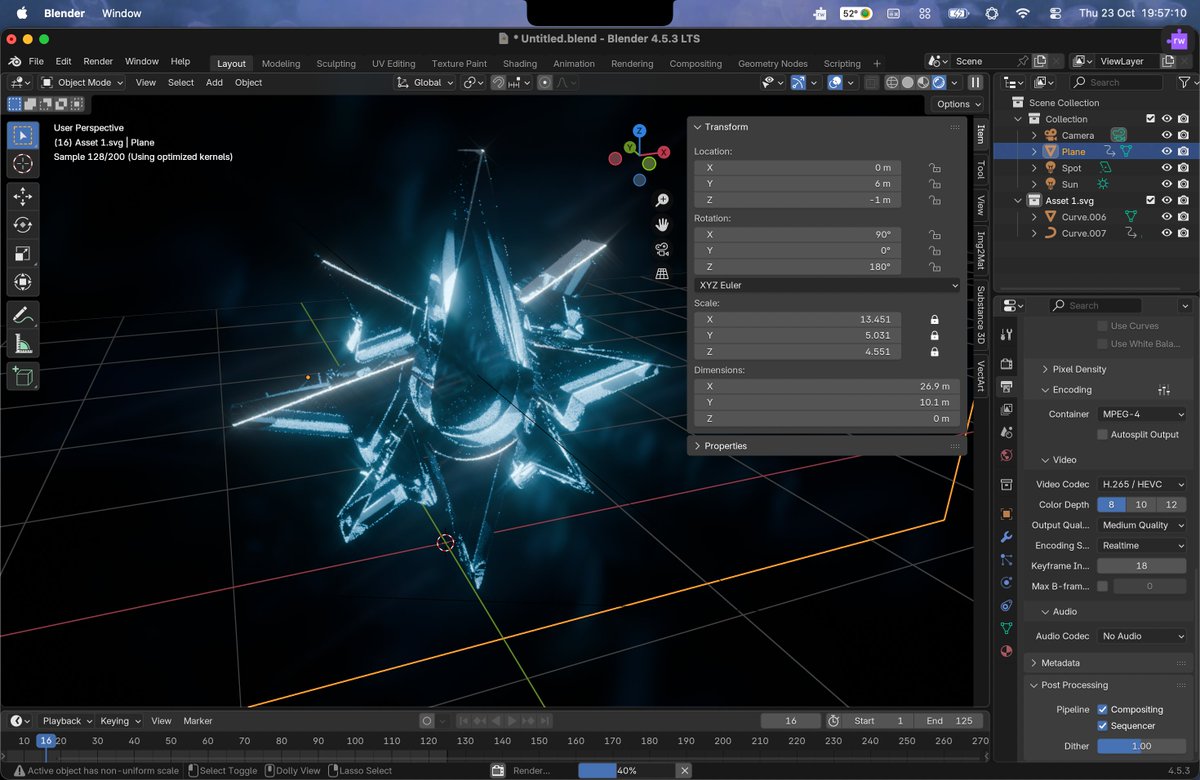Cancel the render with X button

685,771
